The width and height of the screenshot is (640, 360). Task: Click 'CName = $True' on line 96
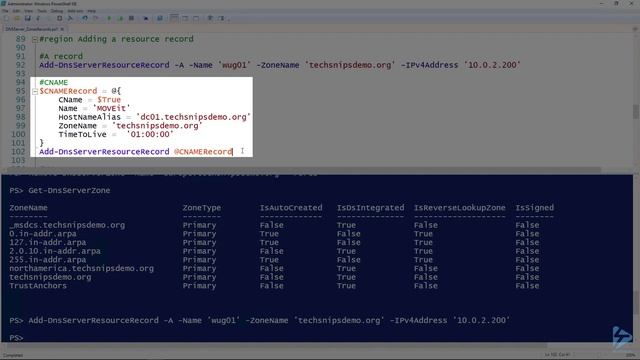pos(89,100)
